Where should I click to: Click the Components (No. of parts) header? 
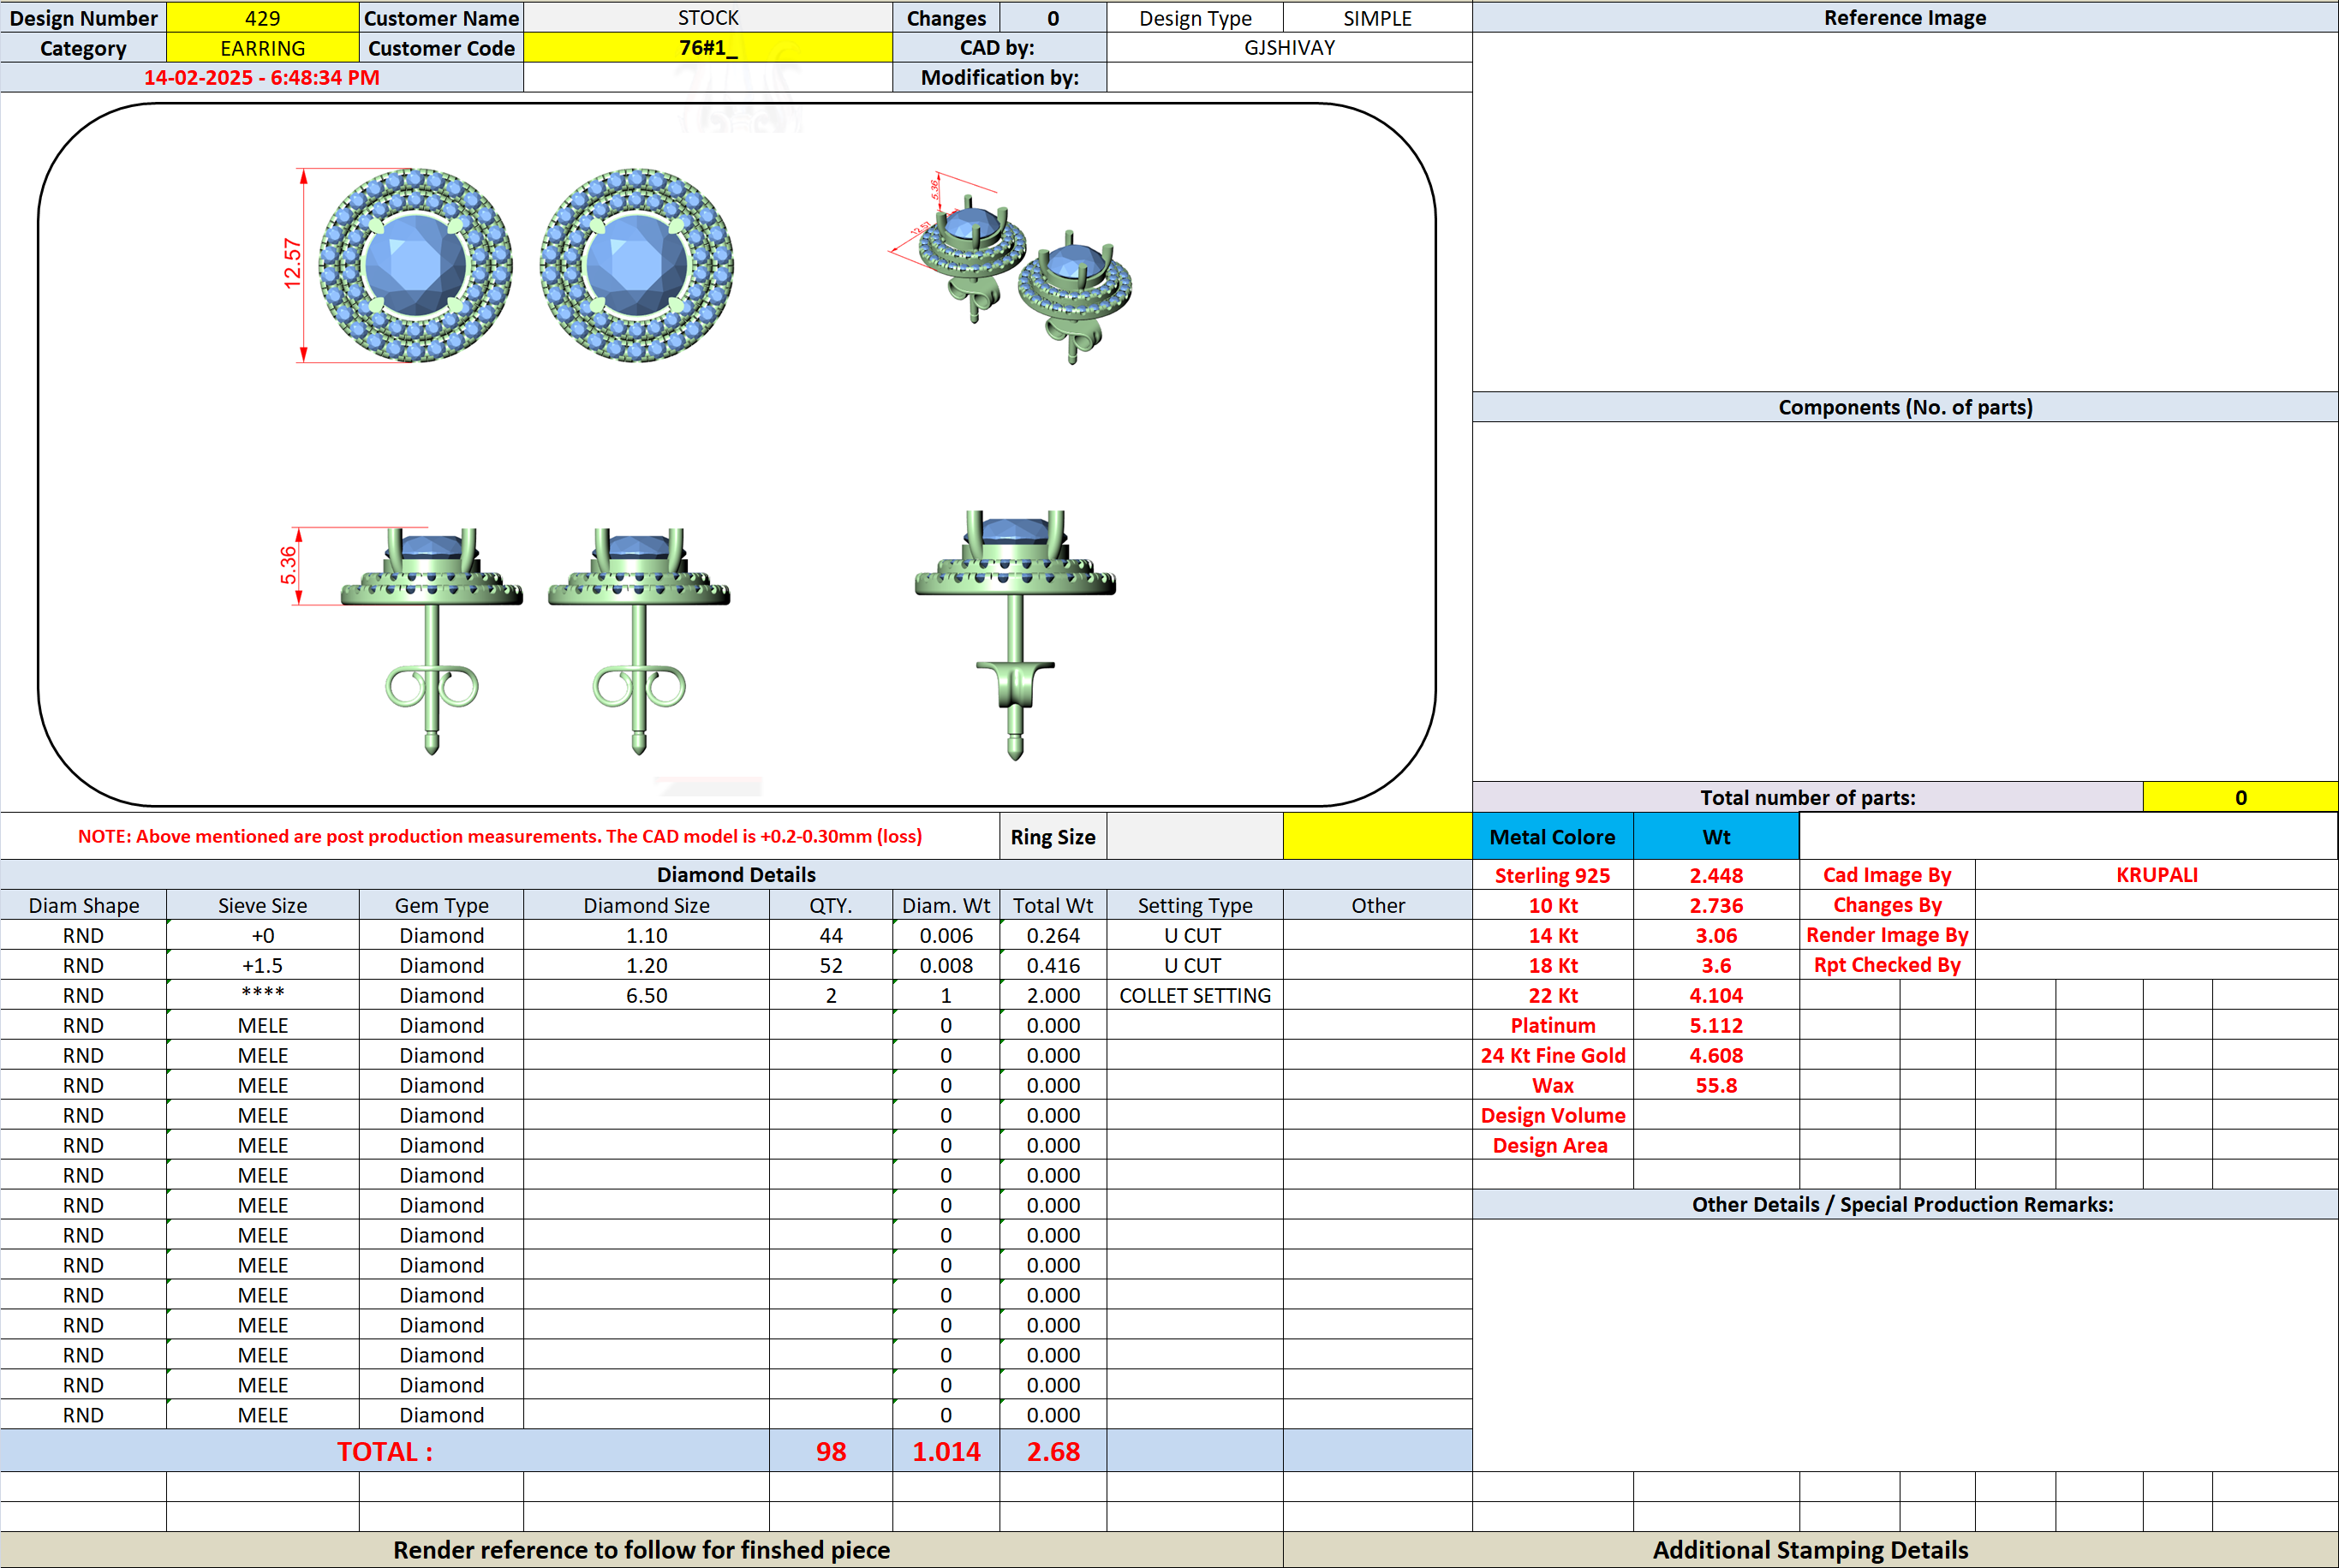click(x=1905, y=407)
